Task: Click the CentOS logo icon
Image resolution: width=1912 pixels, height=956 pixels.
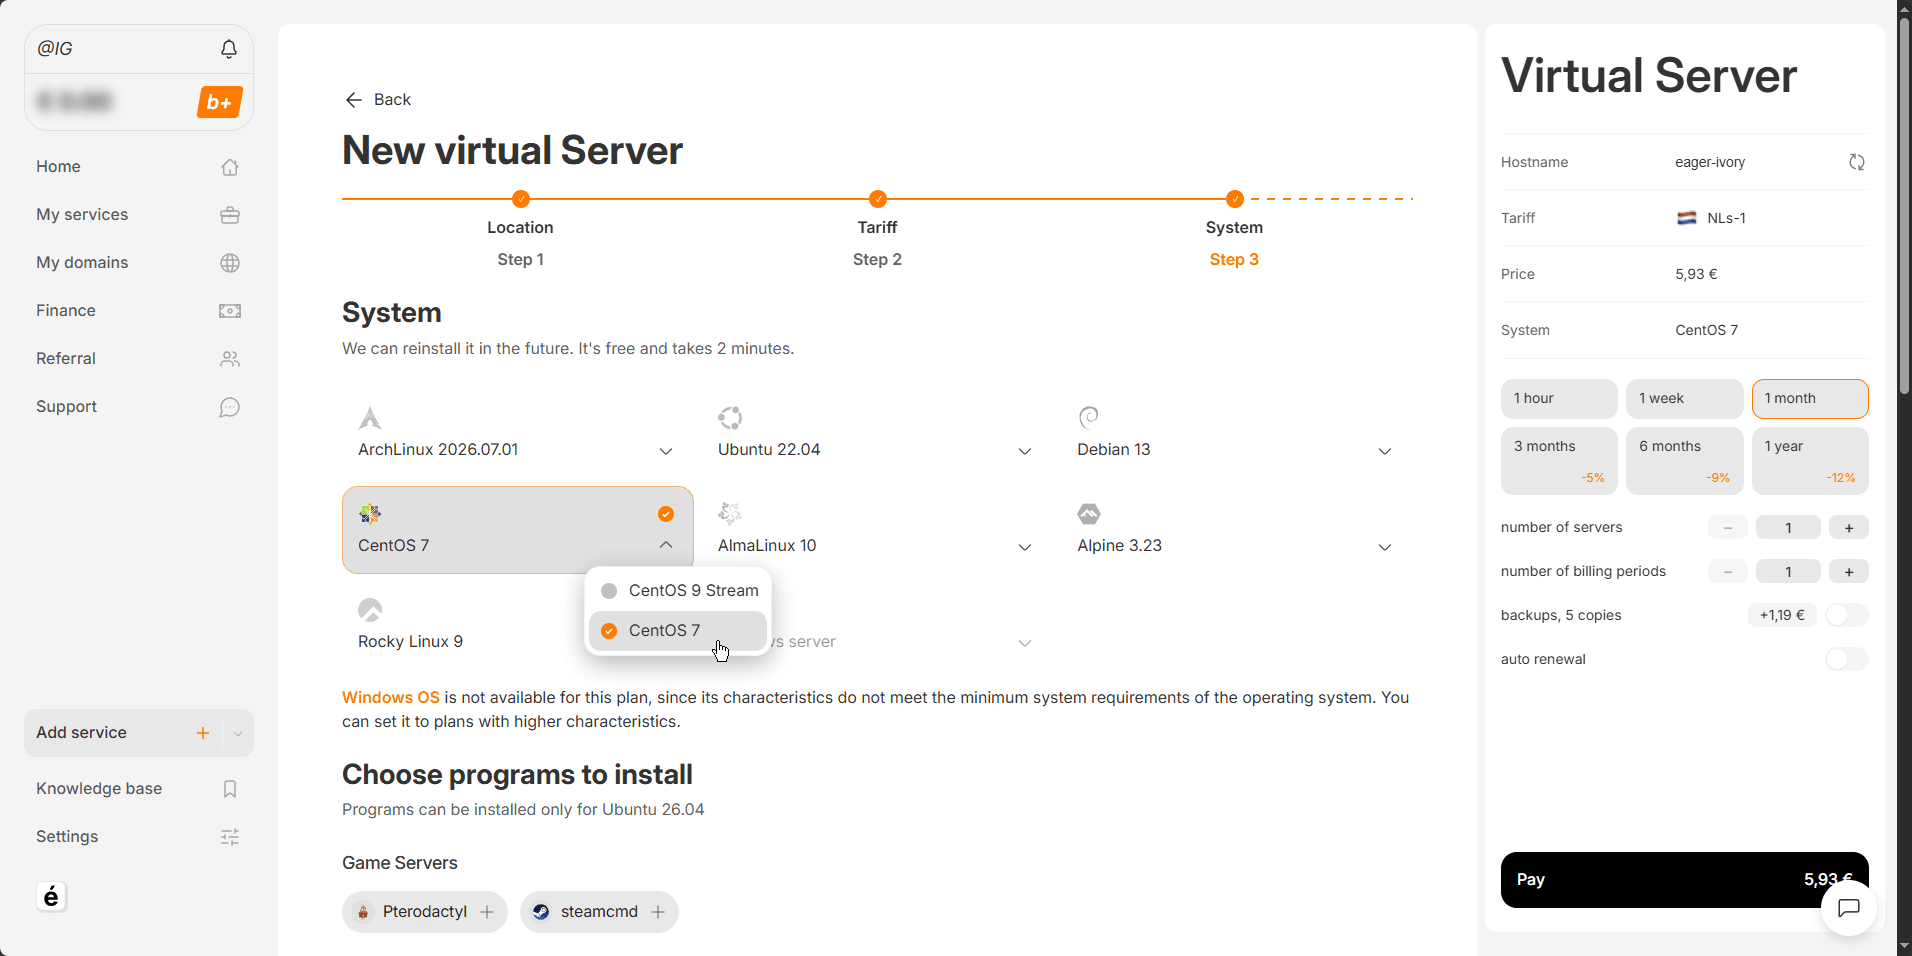Action: (370, 514)
